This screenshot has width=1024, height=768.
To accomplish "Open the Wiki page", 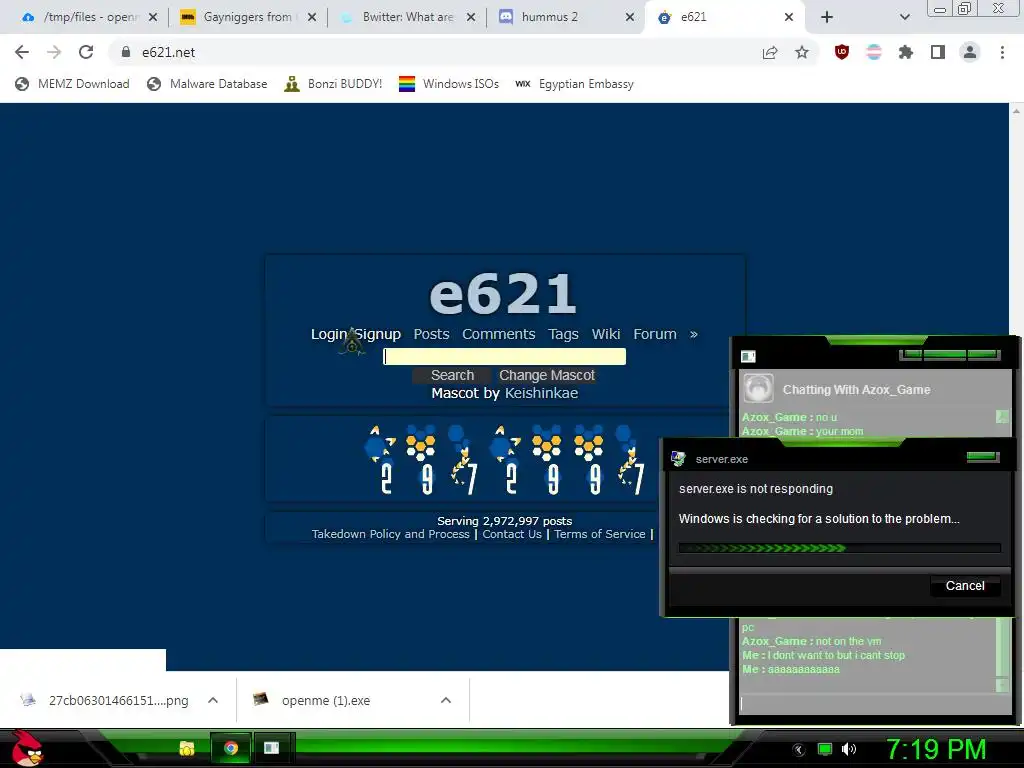I will (x=605, y=334).
